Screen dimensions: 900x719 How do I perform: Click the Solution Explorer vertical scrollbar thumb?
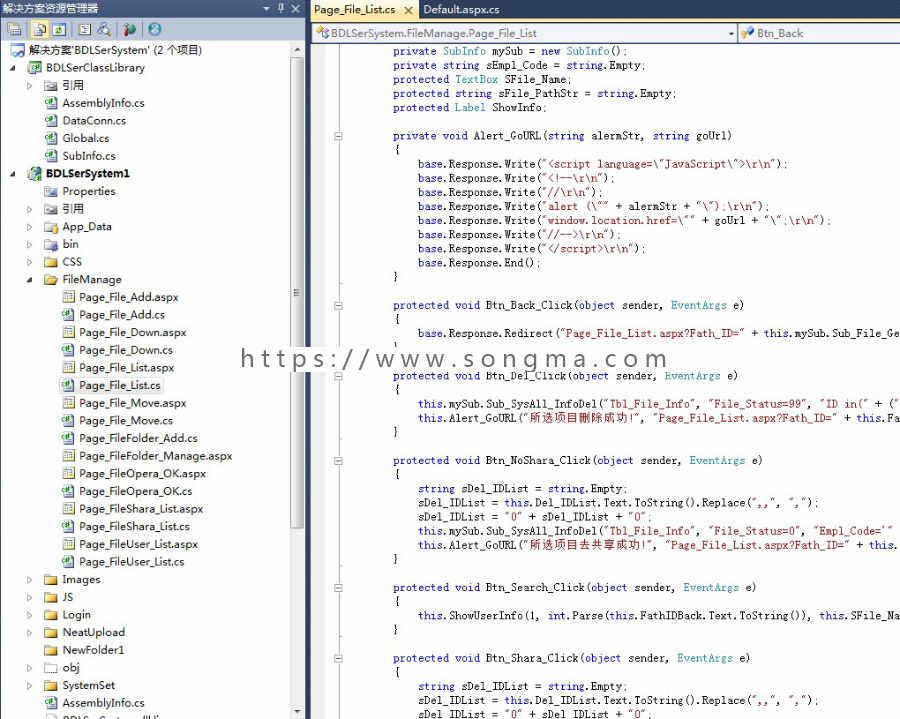[x=297, y=292]
